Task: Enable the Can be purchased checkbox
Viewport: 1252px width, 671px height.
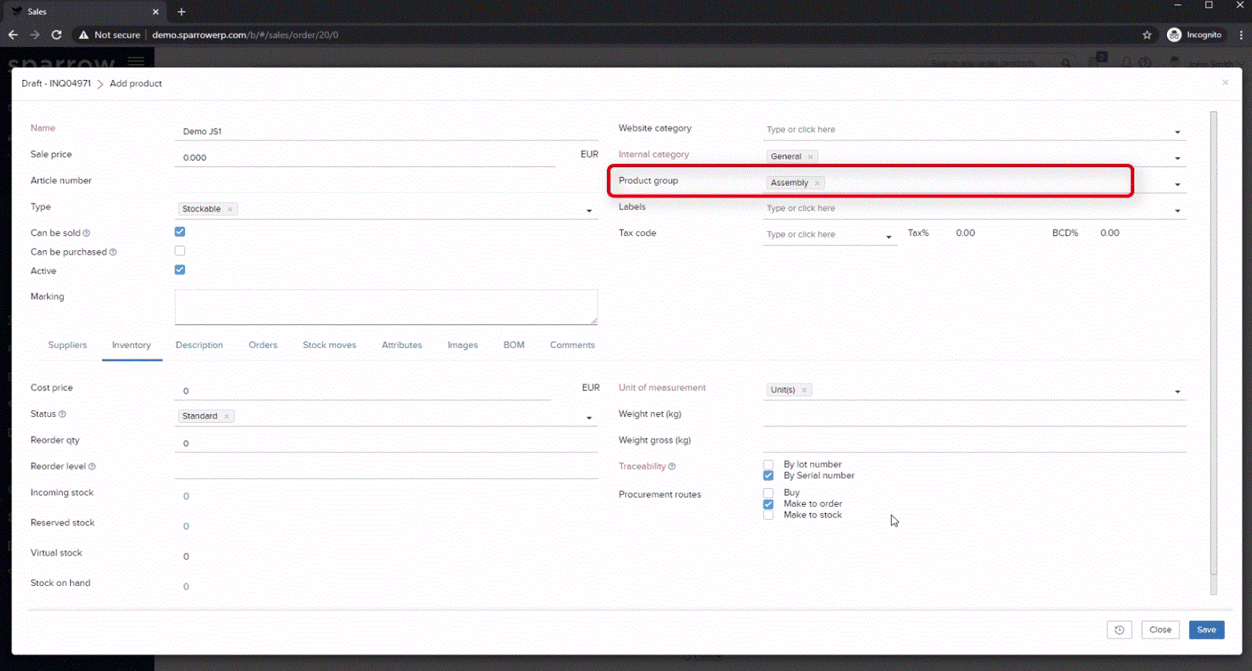Action: 180,251
